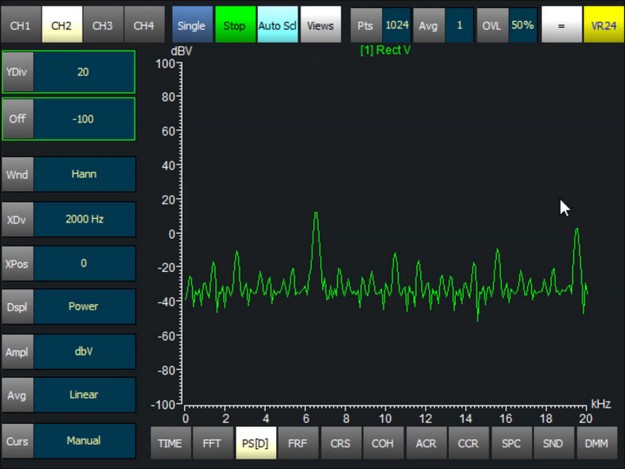Select the CH1 channel button
The height and width of the screenshot is (469, 625).
21,25
